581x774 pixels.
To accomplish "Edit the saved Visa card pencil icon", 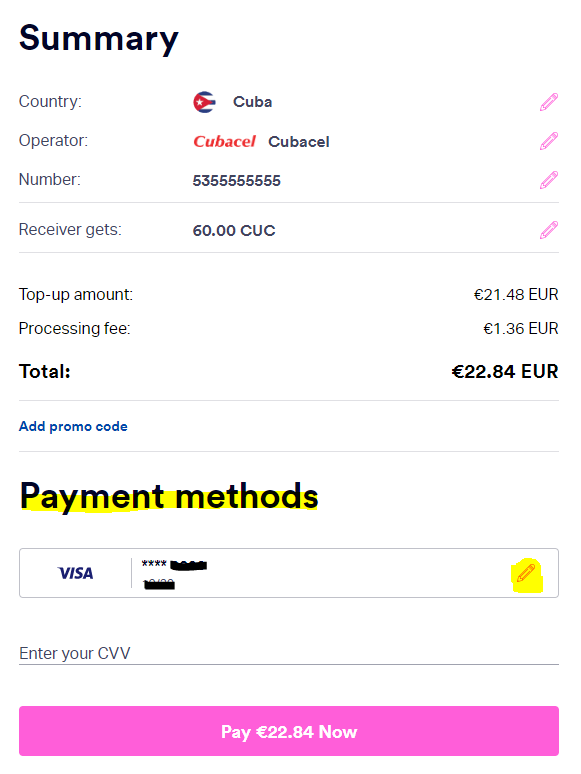I will (526, 573).
